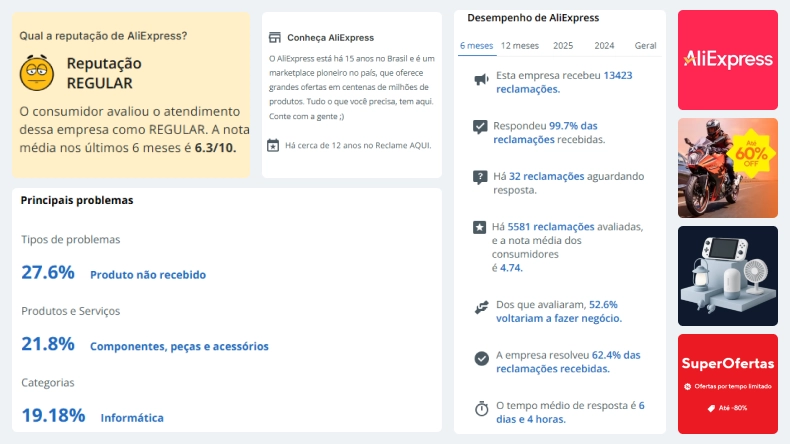Click the megaphone icon for complaints received

click(482, 79)
